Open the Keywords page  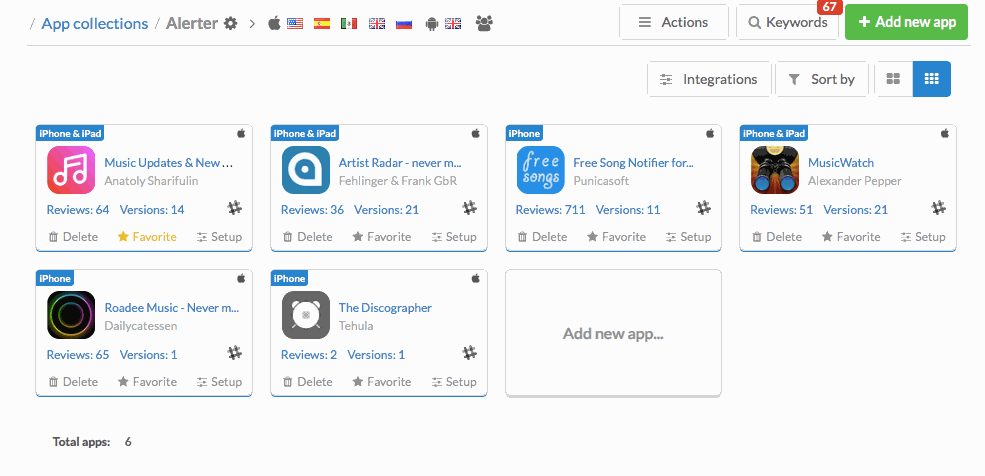tap(787, 22)
